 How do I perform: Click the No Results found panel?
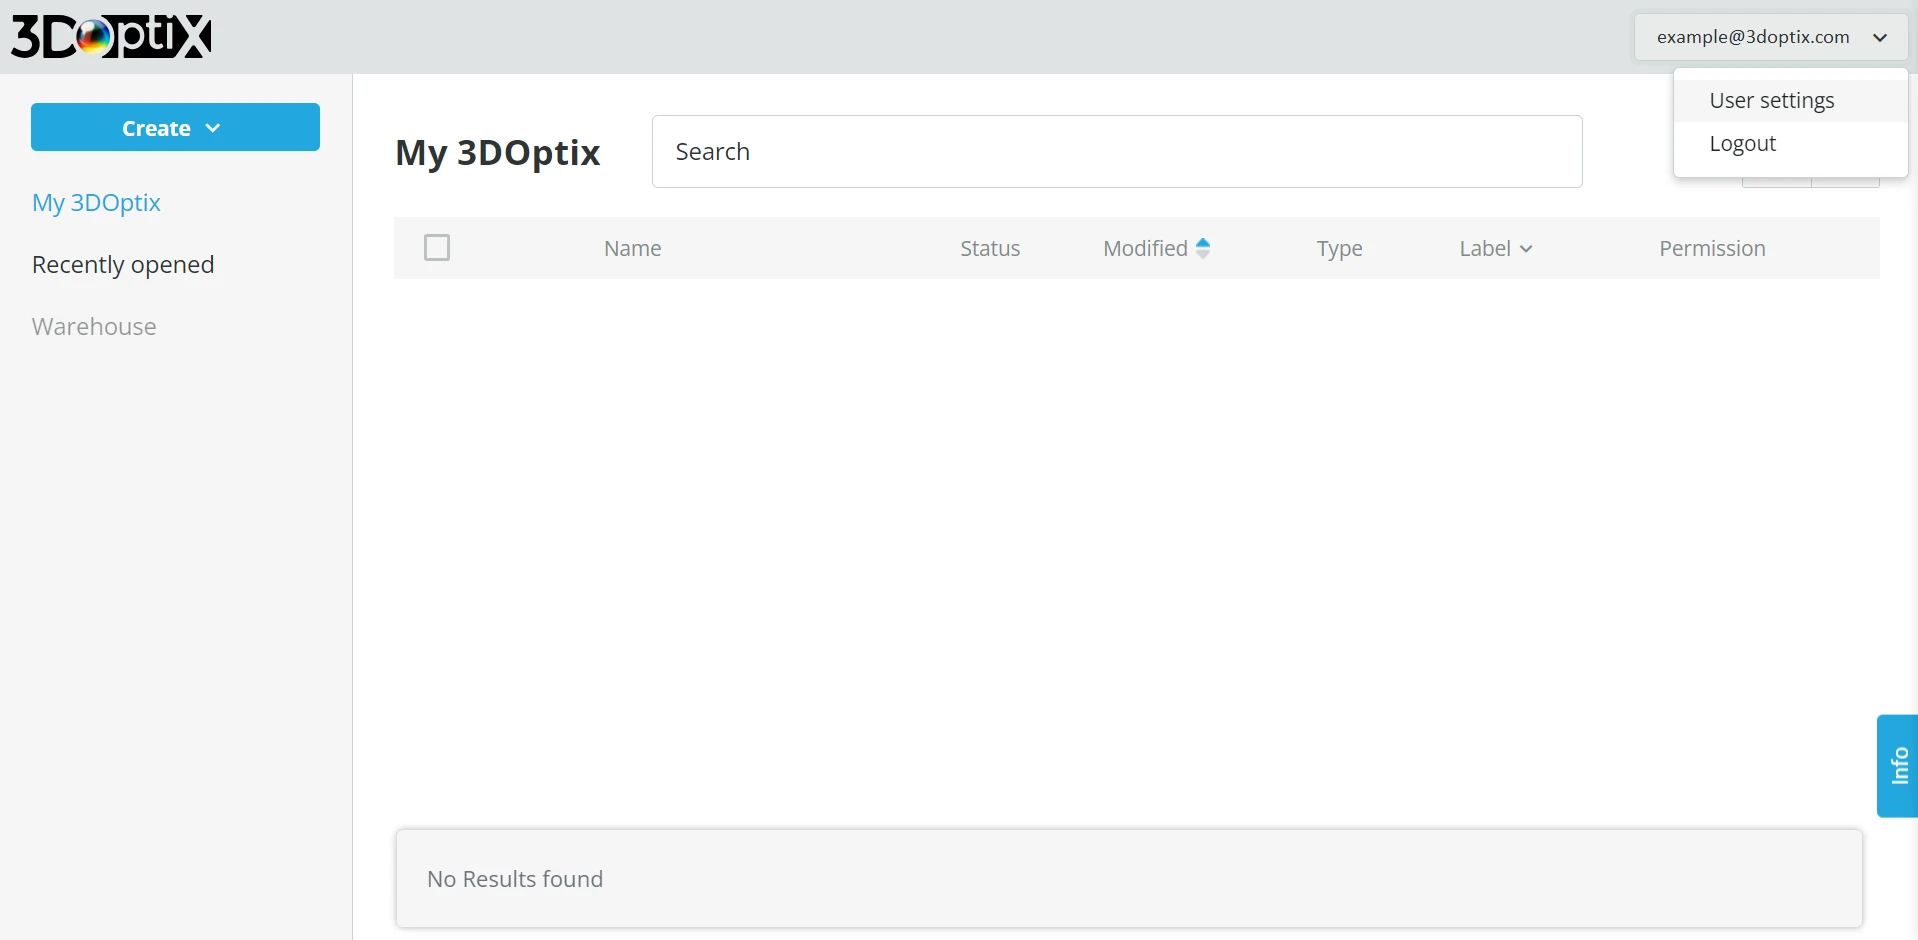(1128, 878)
